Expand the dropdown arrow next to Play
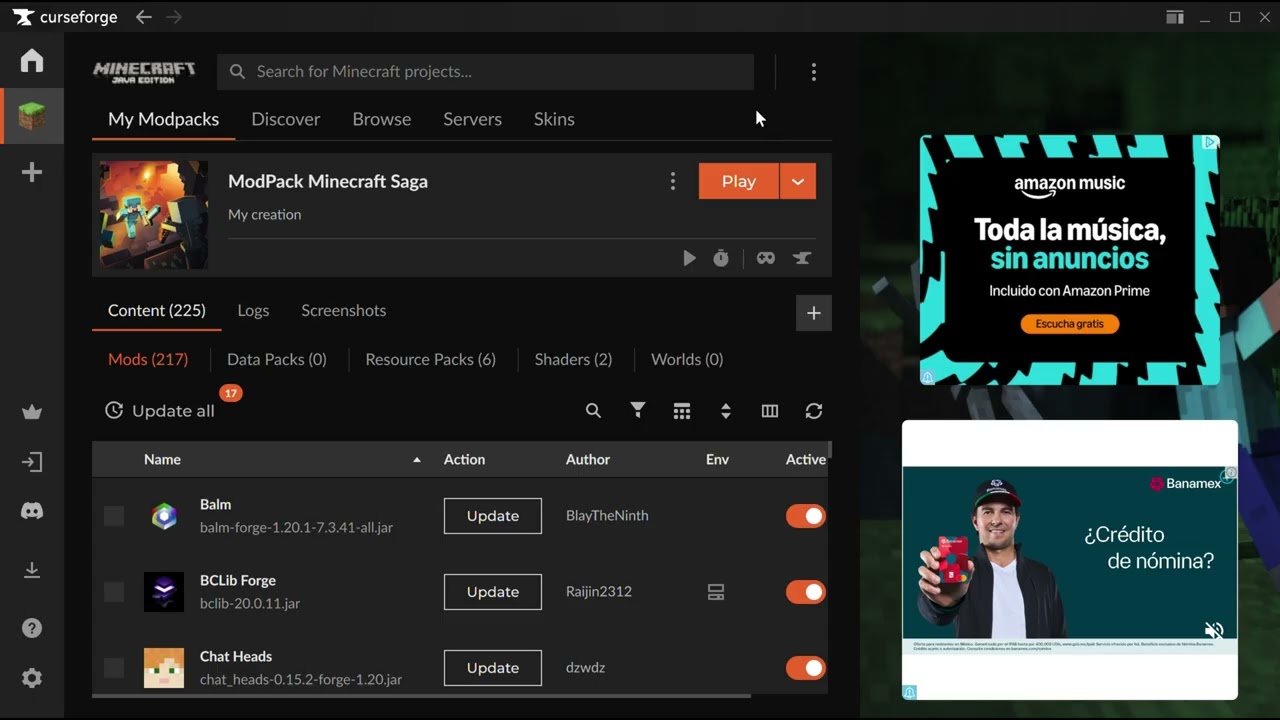 (798, 181)
